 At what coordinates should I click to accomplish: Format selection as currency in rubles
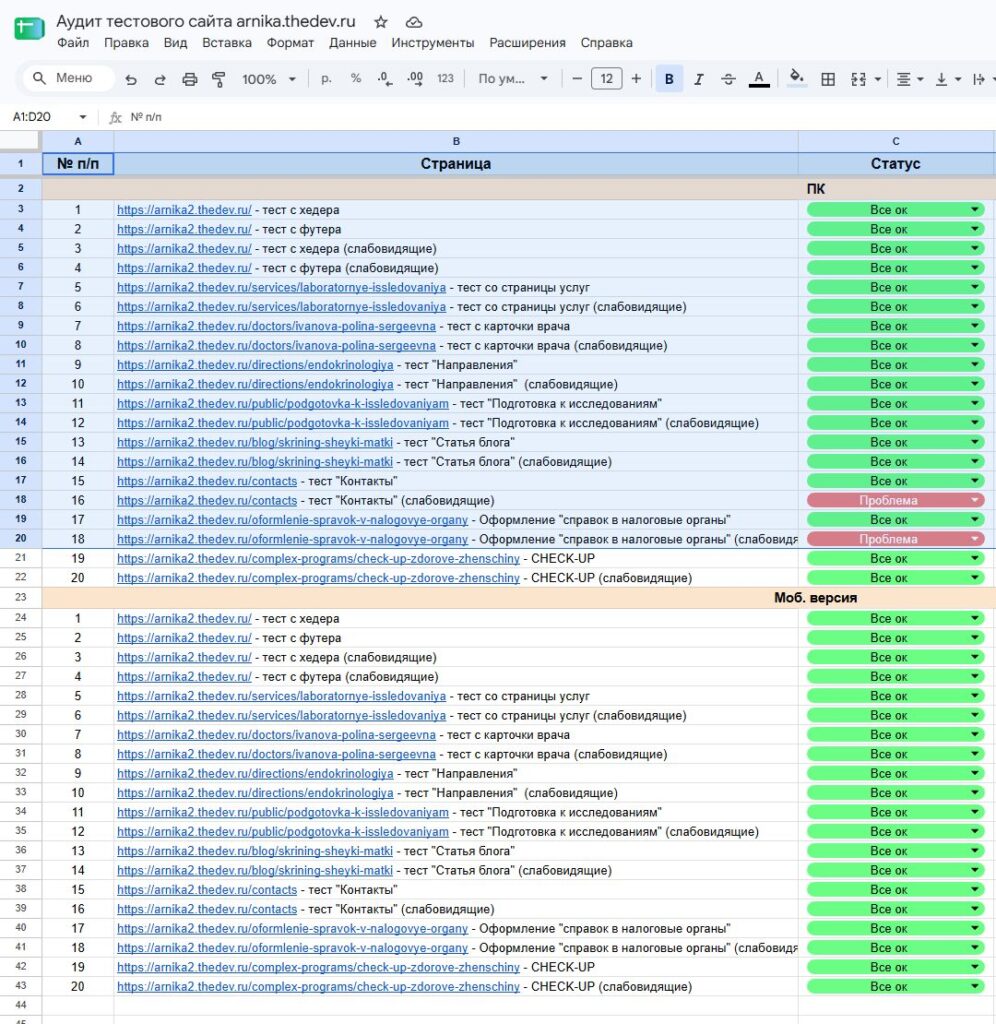pos(327,79)
